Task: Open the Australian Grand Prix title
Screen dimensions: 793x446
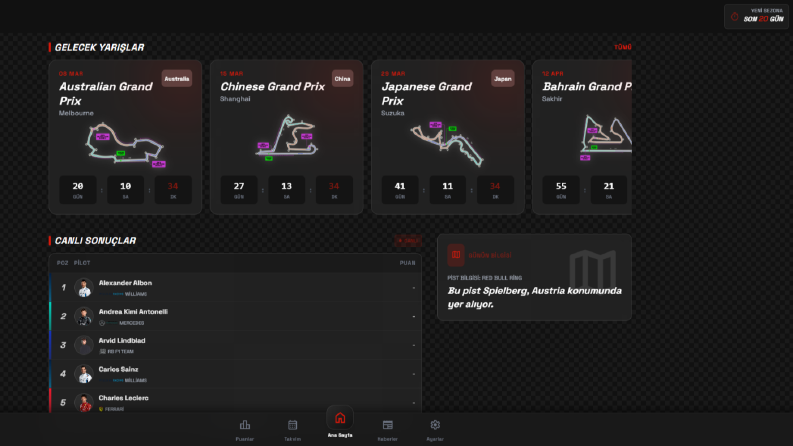Action: click(106, 94)
